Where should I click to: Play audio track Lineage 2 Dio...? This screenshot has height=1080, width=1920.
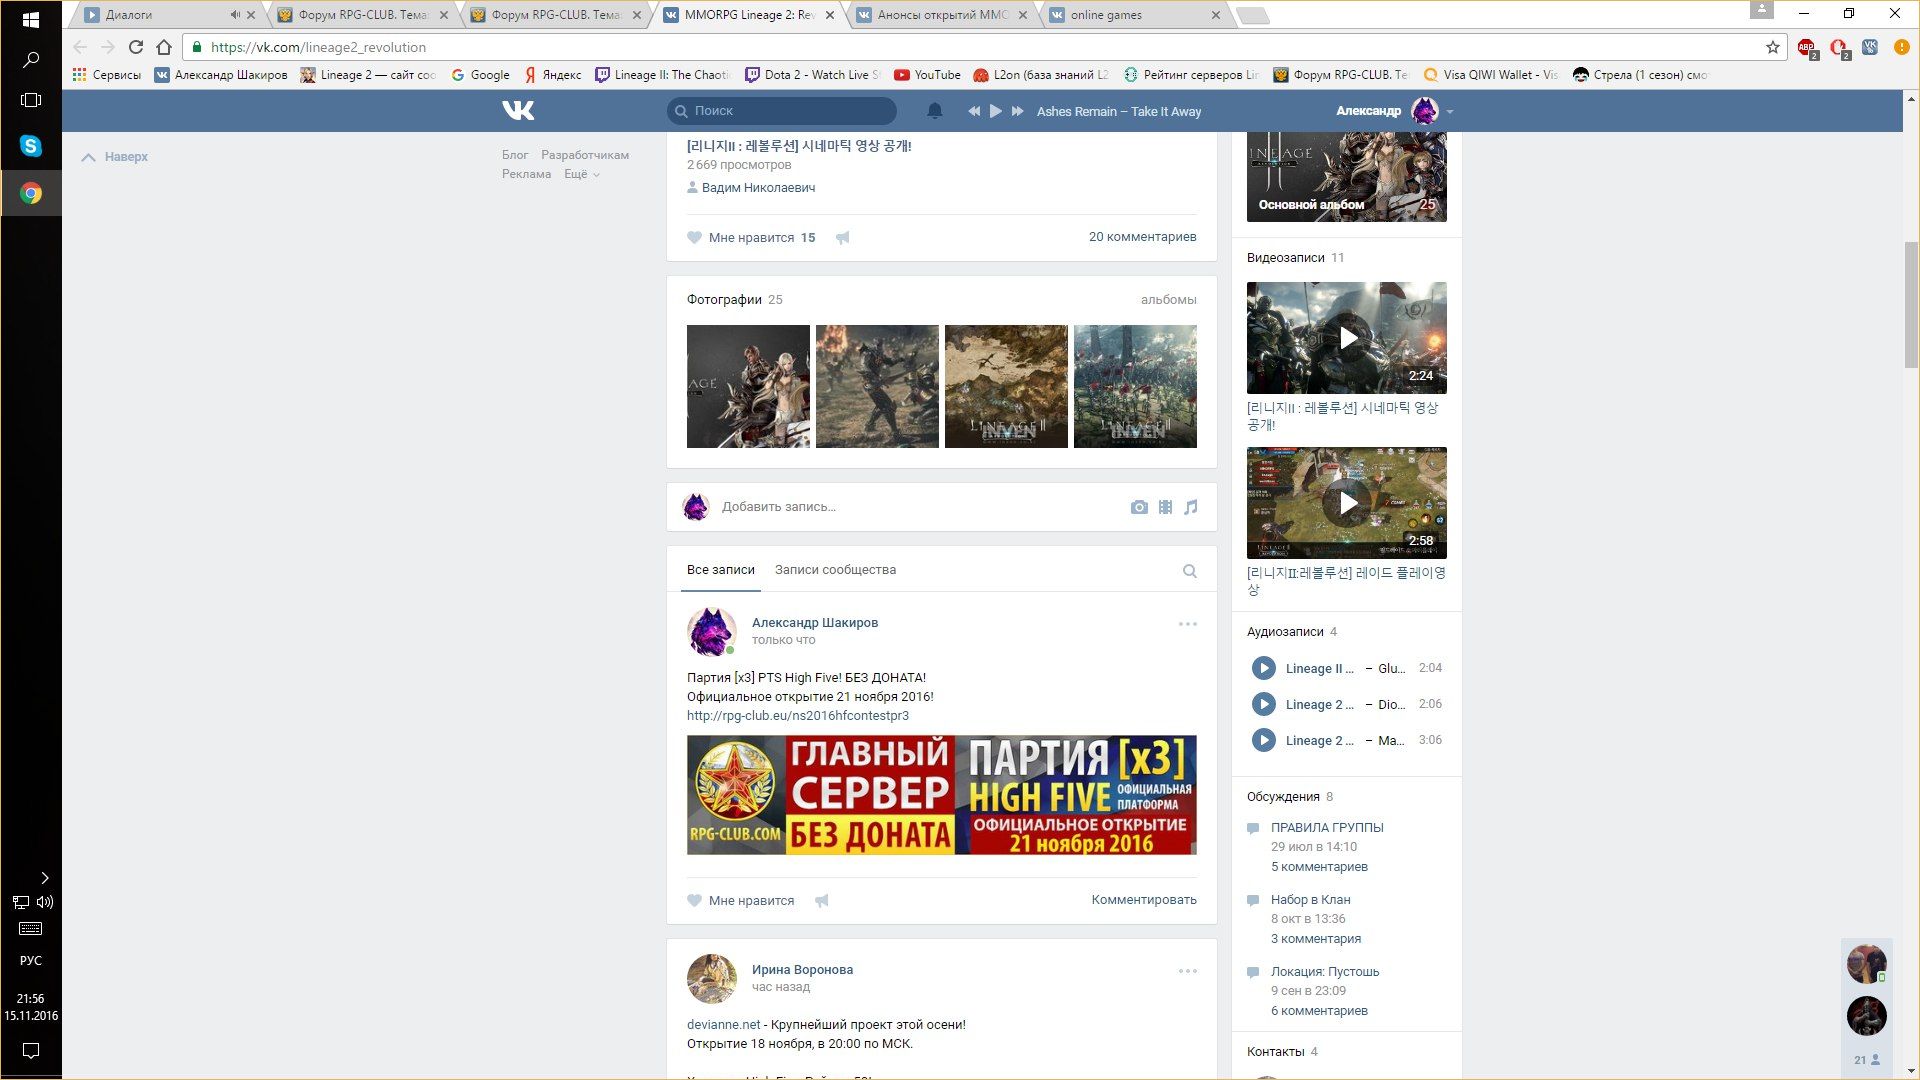[1264, 704]
